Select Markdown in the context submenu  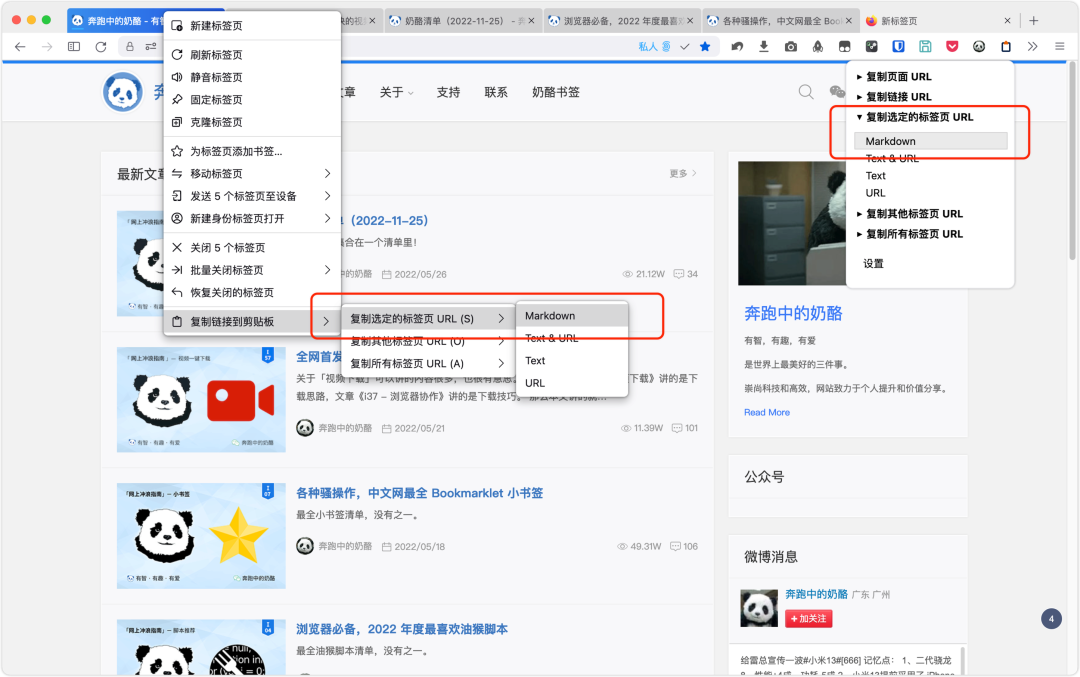coord(572,315)
